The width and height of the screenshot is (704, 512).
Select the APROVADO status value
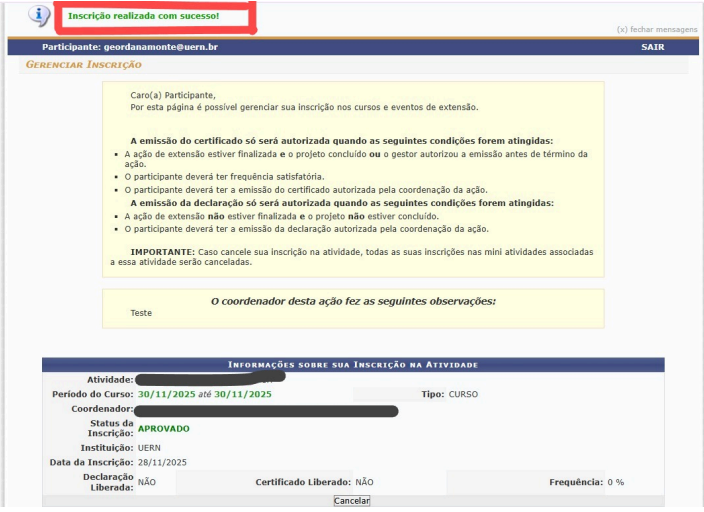[163, 429]
